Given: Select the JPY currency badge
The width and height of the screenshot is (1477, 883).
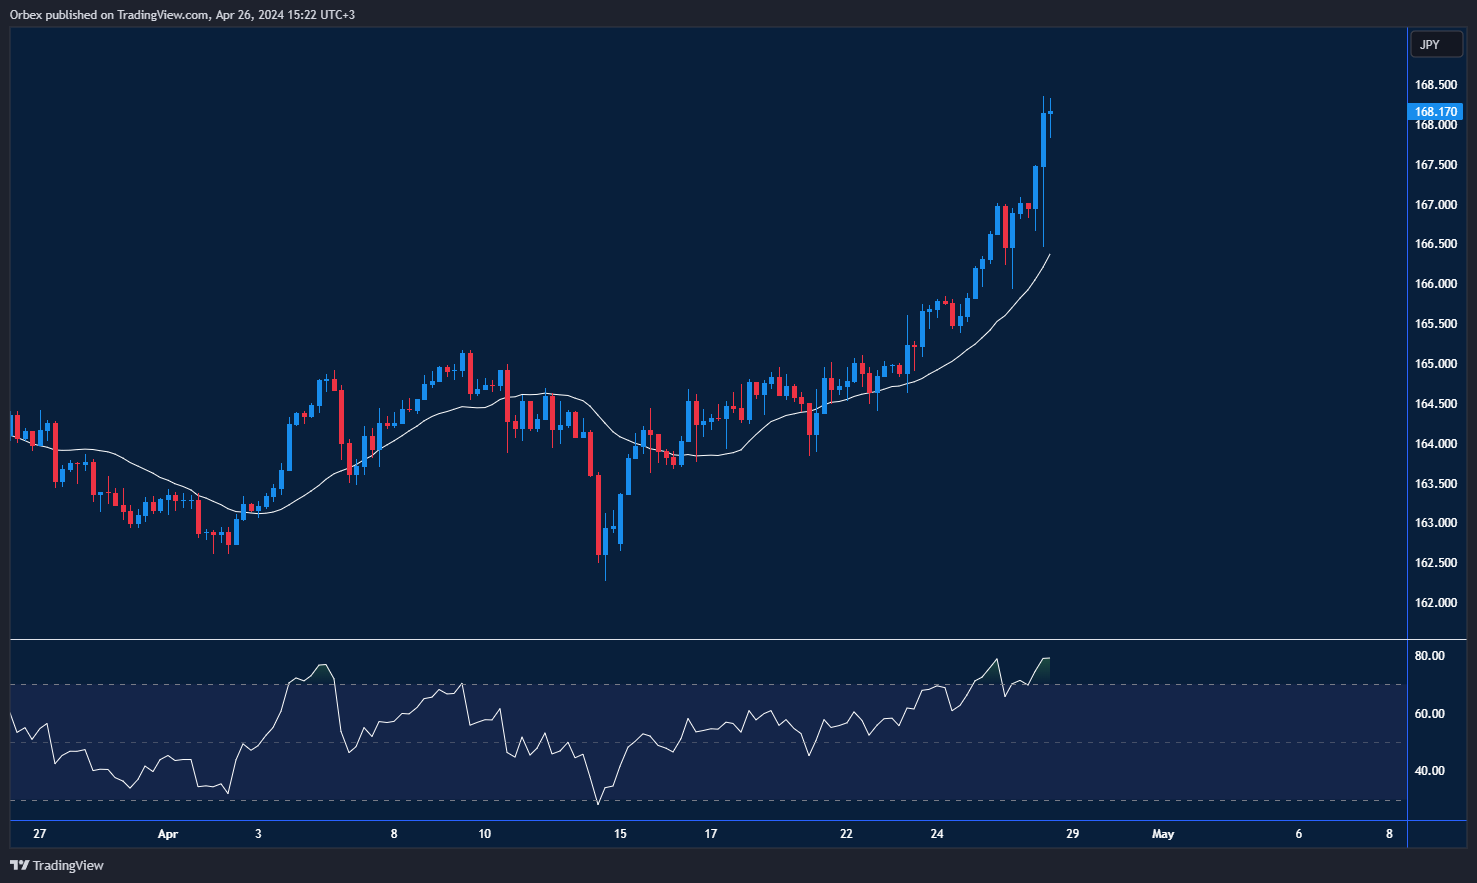Looking at the screenshot, I should pyautogui.click(x=1436, y=44).
